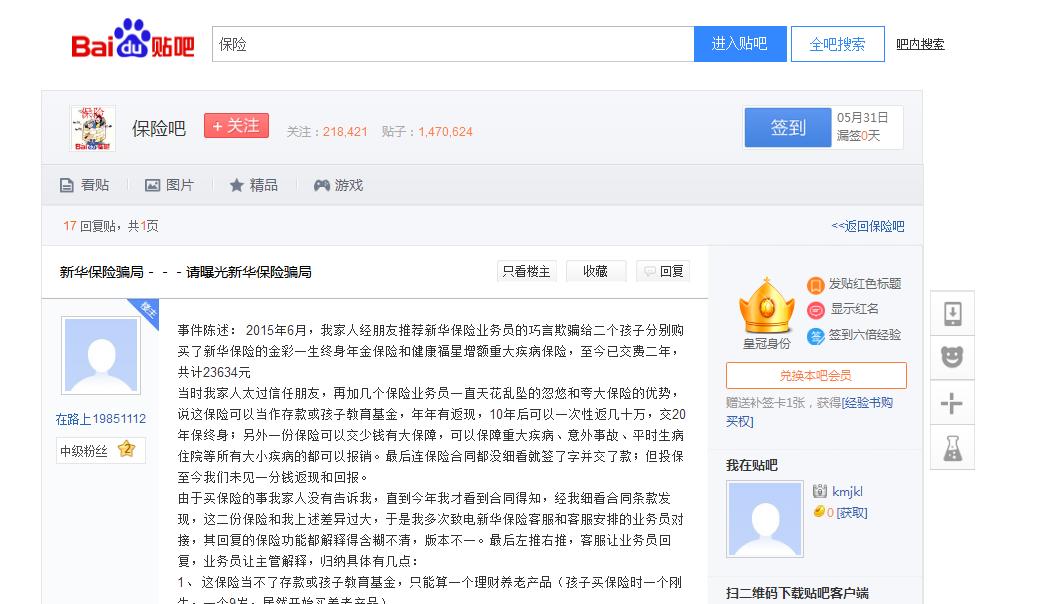Click the 签到 daily check-in button

tap(787, 127)
